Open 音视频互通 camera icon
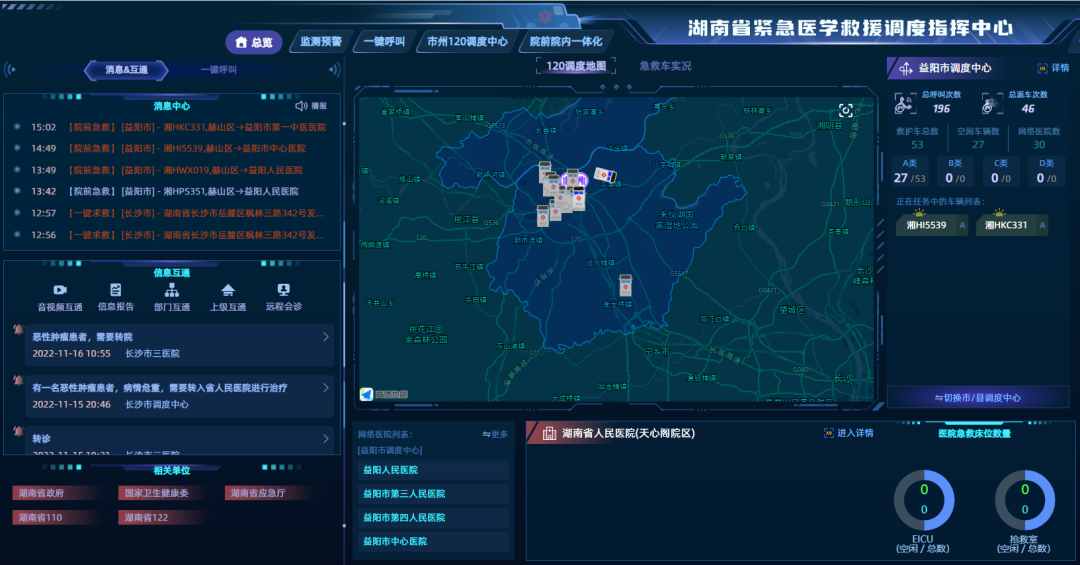 click(60, 290)
